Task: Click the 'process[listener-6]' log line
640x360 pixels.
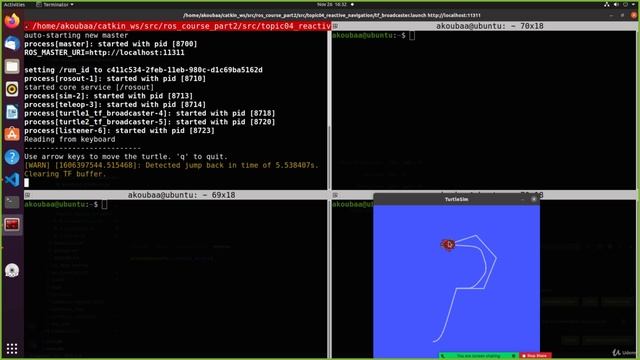Action: 119,131
